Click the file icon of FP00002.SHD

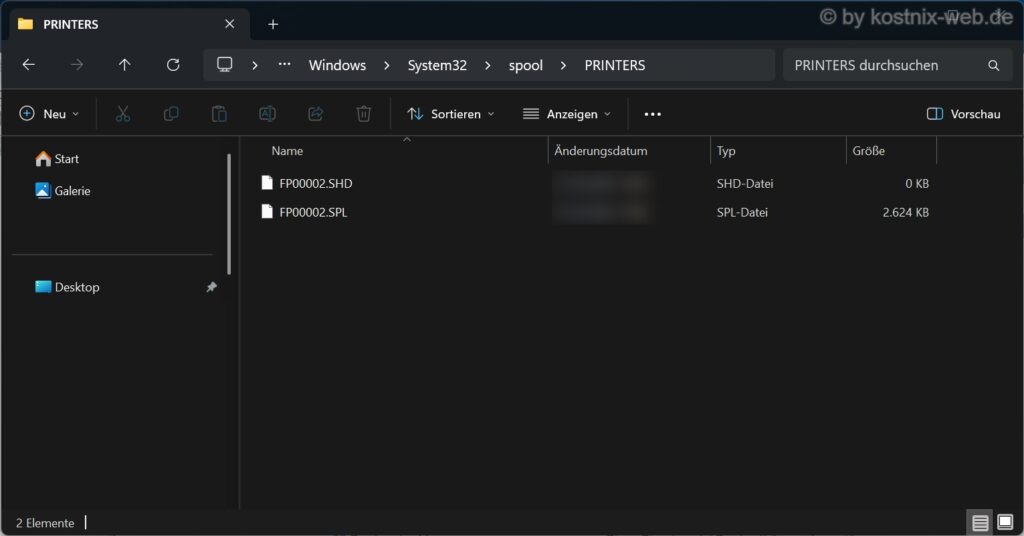(266, 183)
